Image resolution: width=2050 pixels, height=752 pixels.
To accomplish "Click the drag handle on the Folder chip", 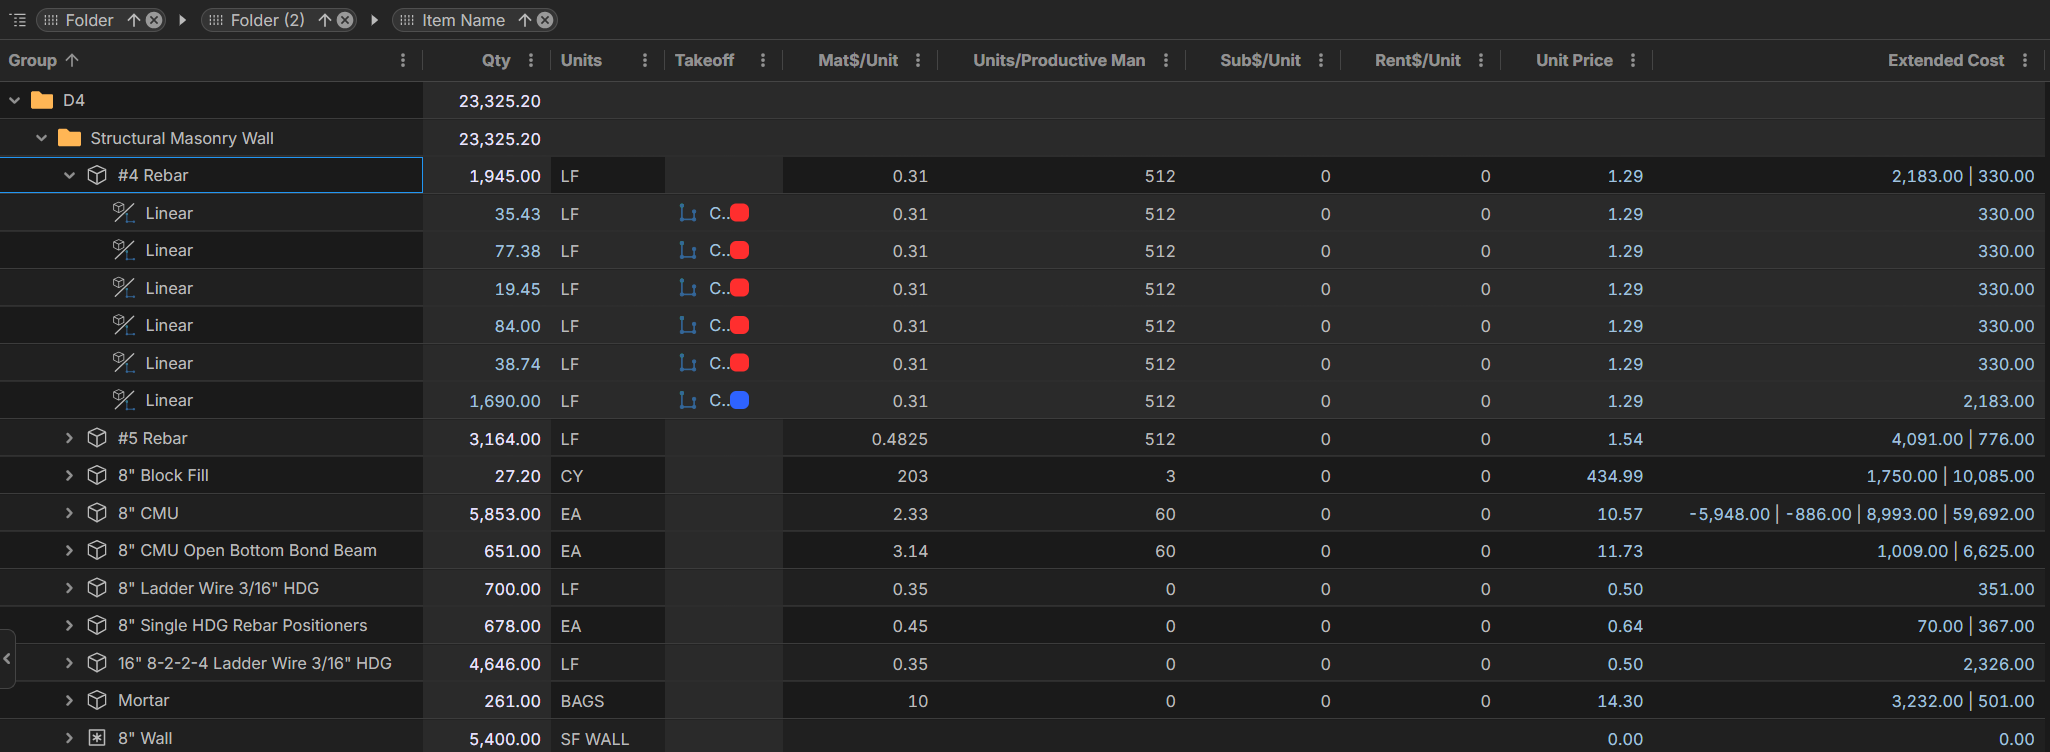I will [51, 20].
